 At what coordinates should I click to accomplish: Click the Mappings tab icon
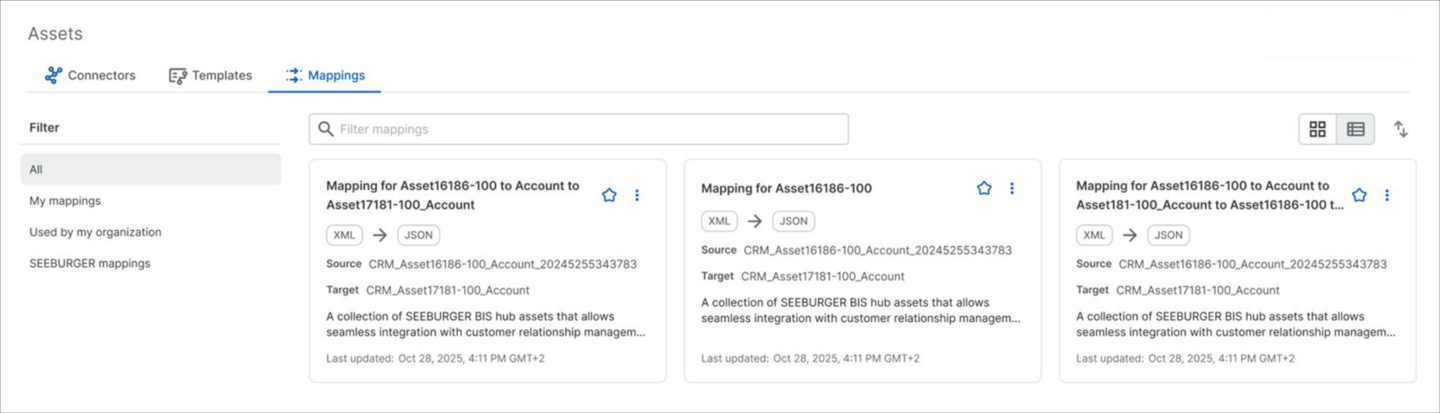click(x=293, y=75)
